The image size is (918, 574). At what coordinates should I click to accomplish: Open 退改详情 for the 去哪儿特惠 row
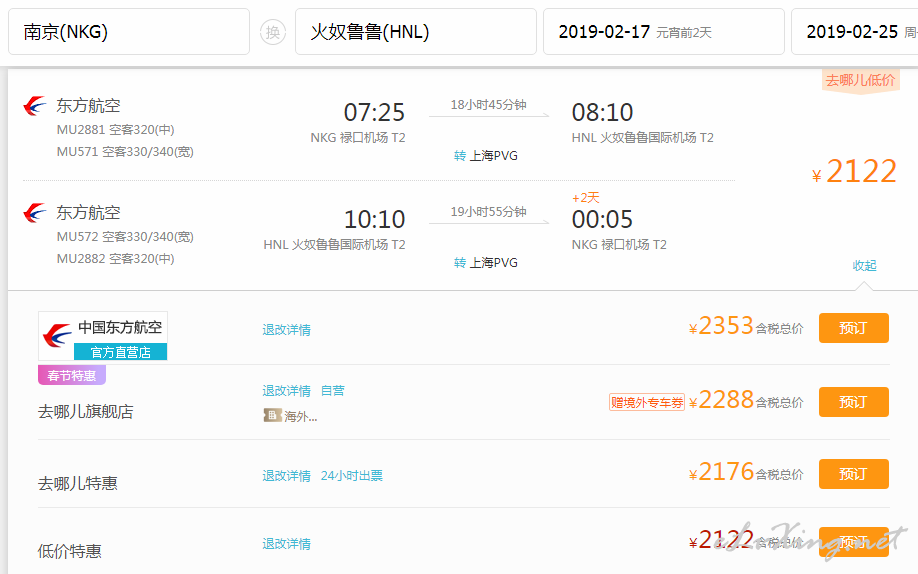(x=286, y=476)
